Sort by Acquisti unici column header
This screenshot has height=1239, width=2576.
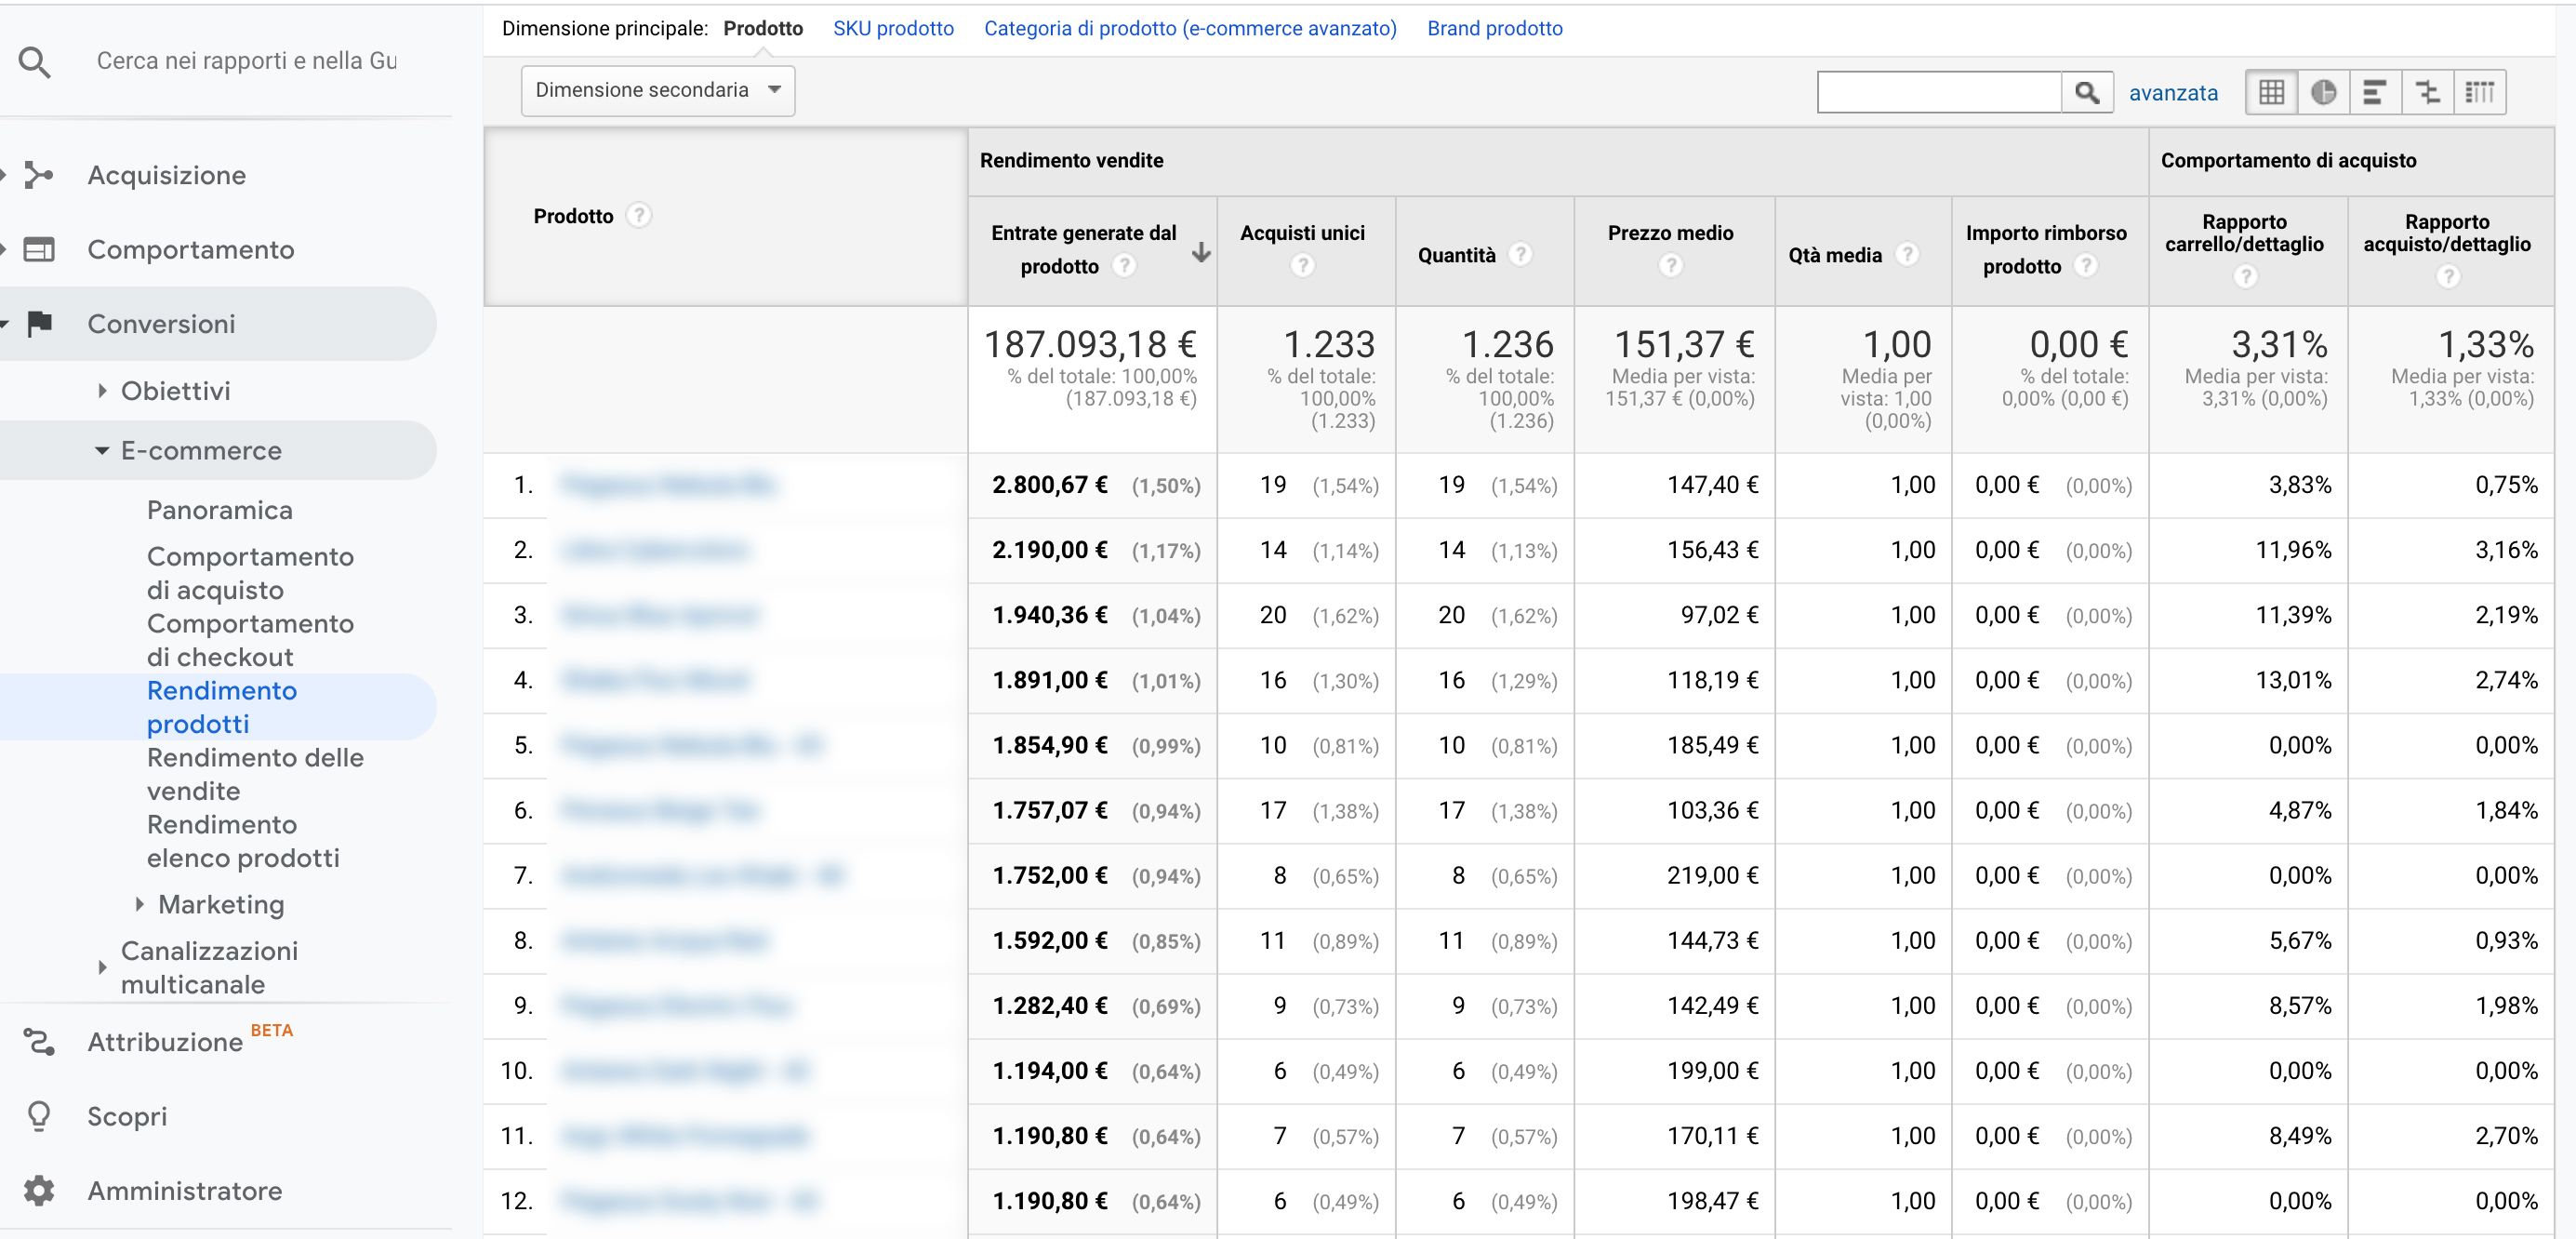point(1302,233)
